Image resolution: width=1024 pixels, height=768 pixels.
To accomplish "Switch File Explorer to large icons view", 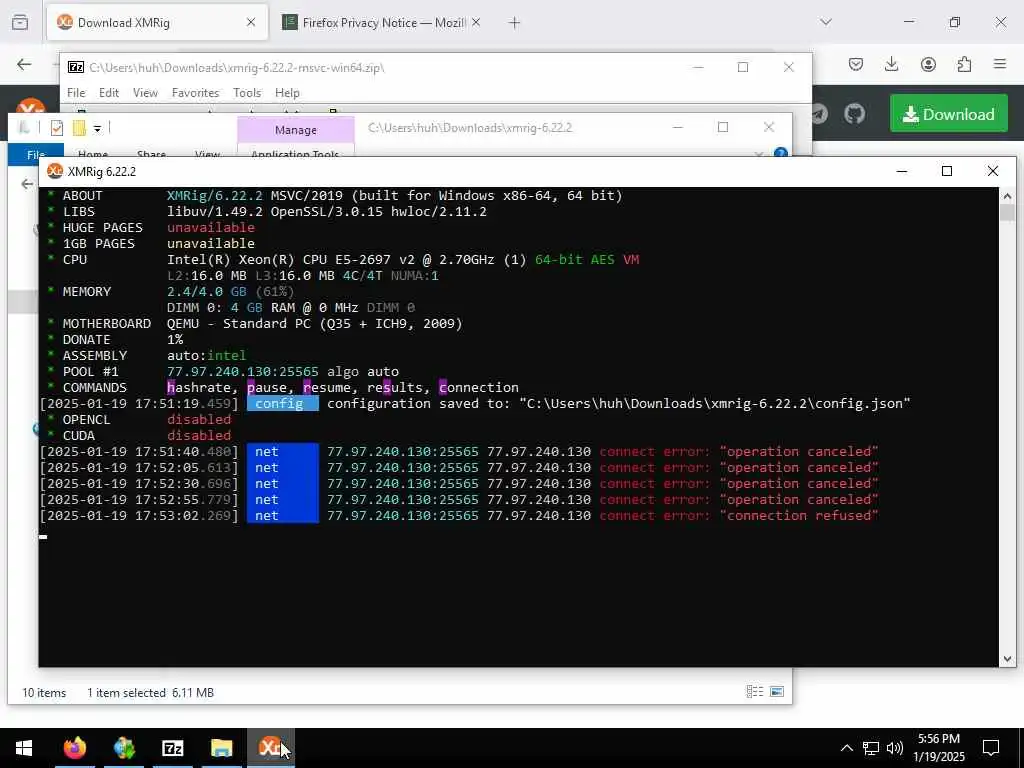I will pos(776,692).
